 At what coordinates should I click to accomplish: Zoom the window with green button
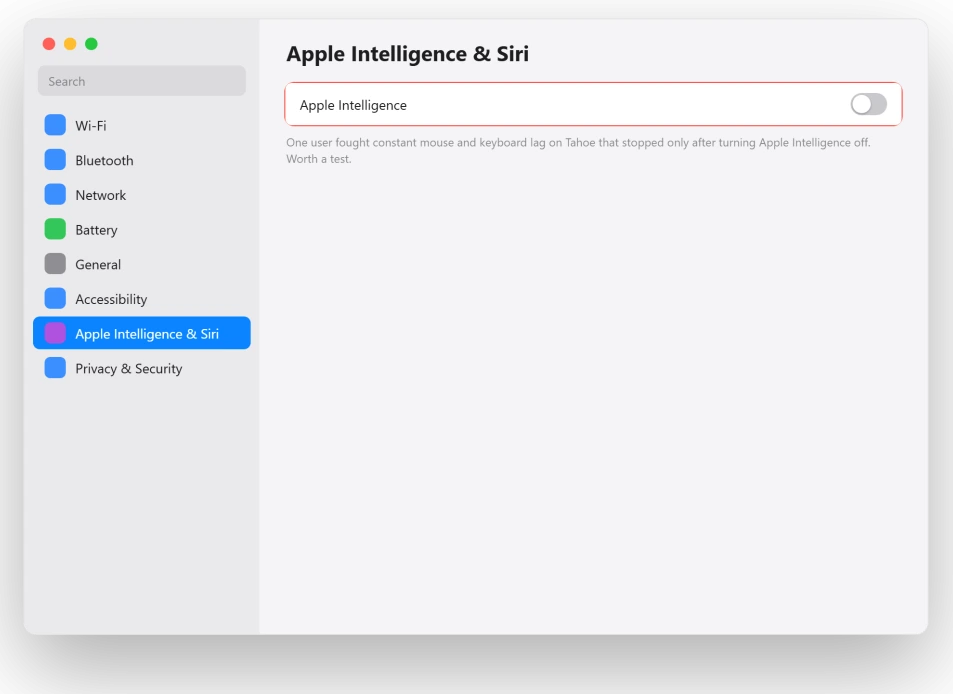[91, 44]
